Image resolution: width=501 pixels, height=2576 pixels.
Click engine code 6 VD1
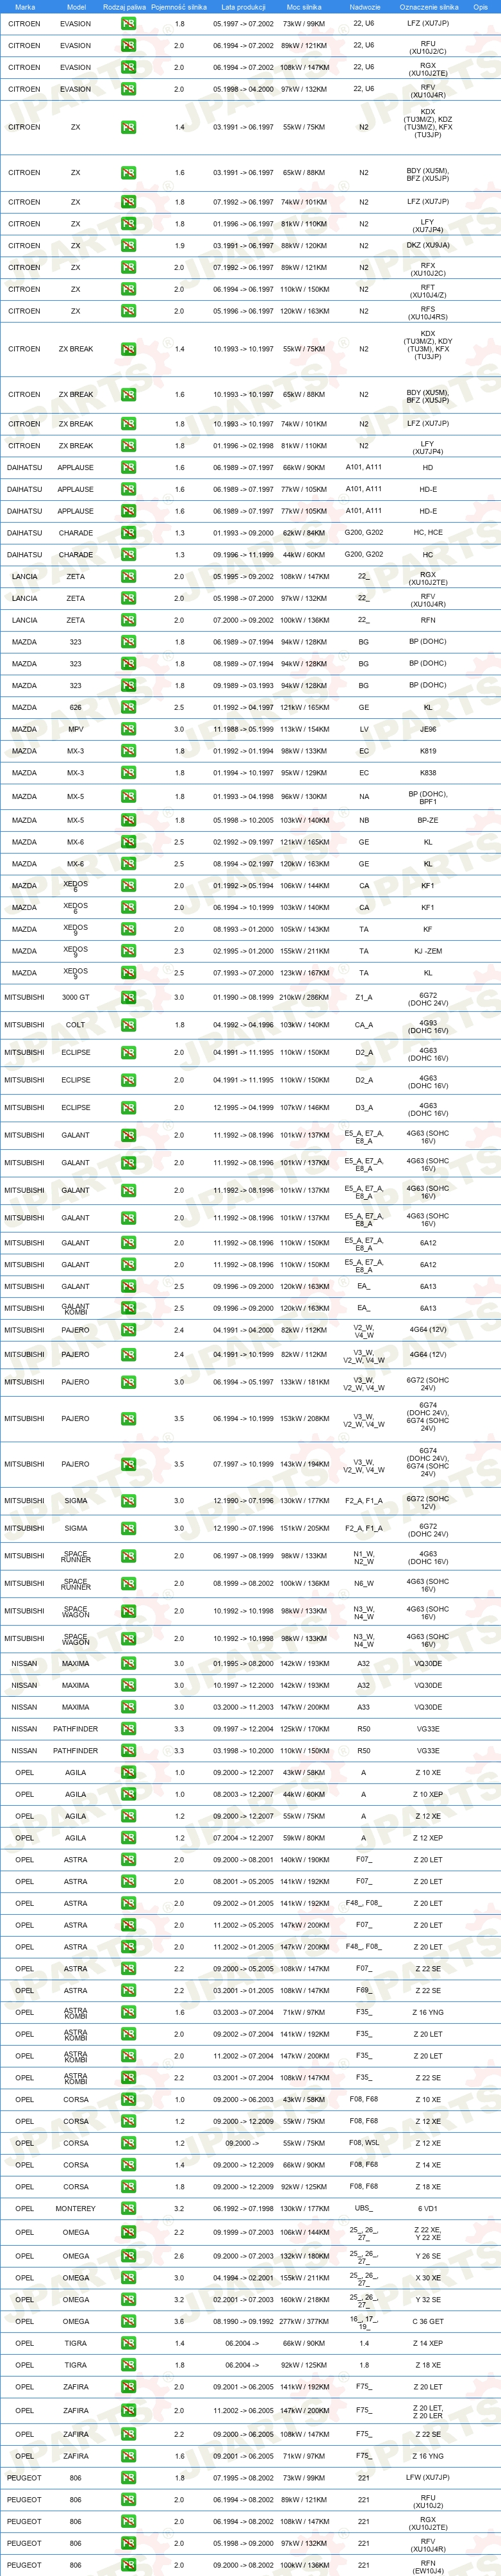428,2209
